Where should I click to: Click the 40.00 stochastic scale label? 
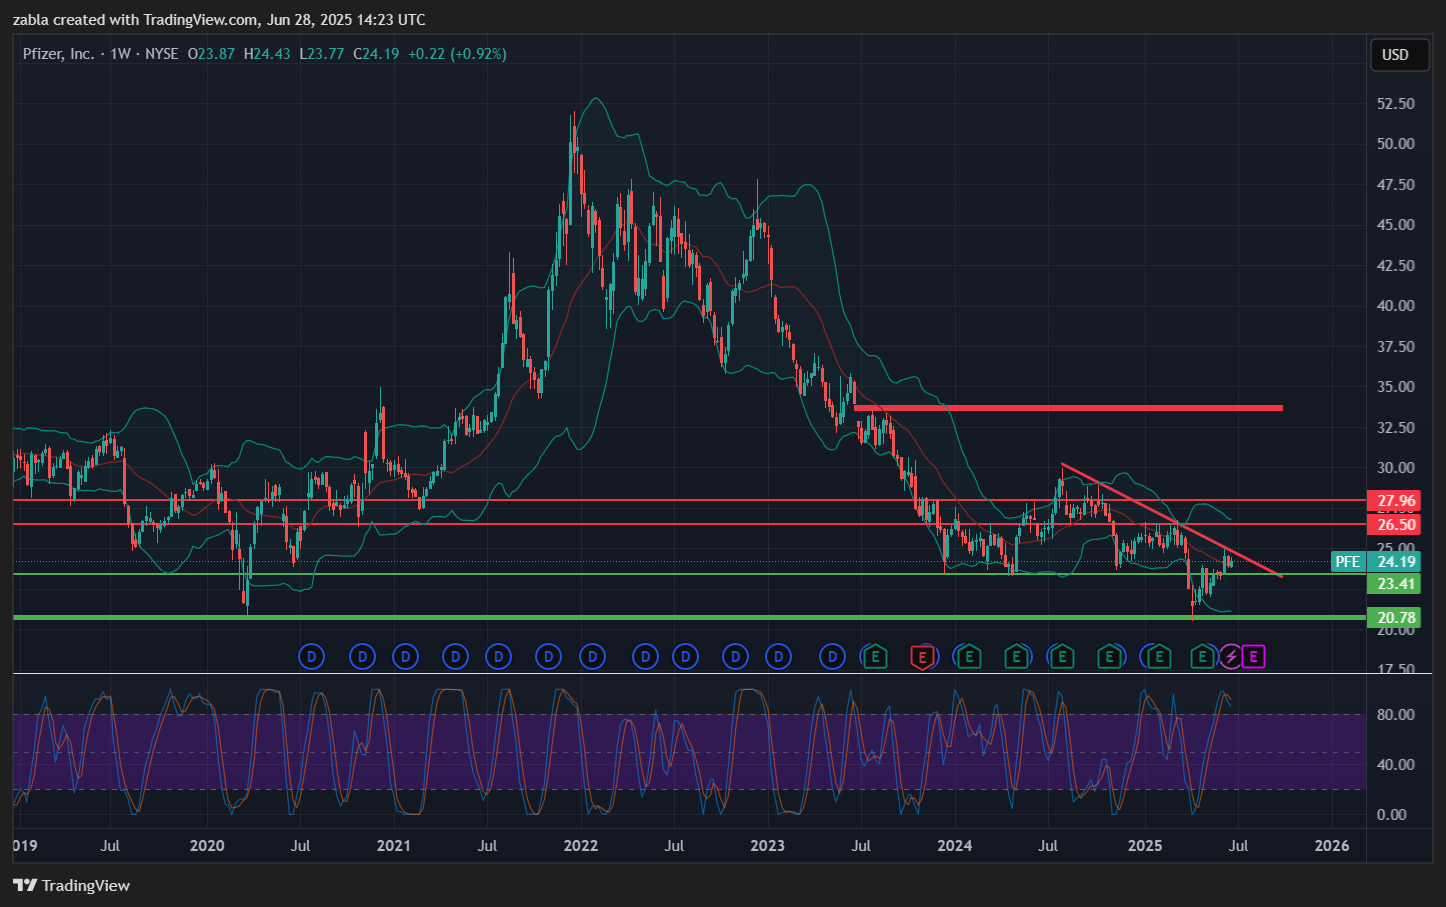coord(1396,765)
